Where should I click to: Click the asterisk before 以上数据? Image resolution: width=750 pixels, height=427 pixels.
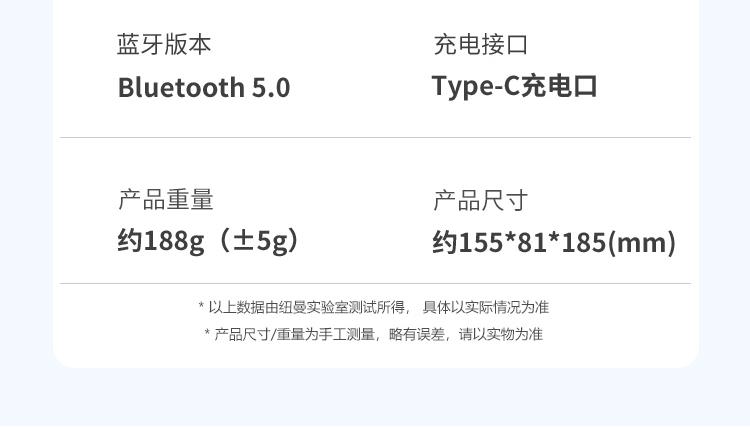[x=201, y=305]
